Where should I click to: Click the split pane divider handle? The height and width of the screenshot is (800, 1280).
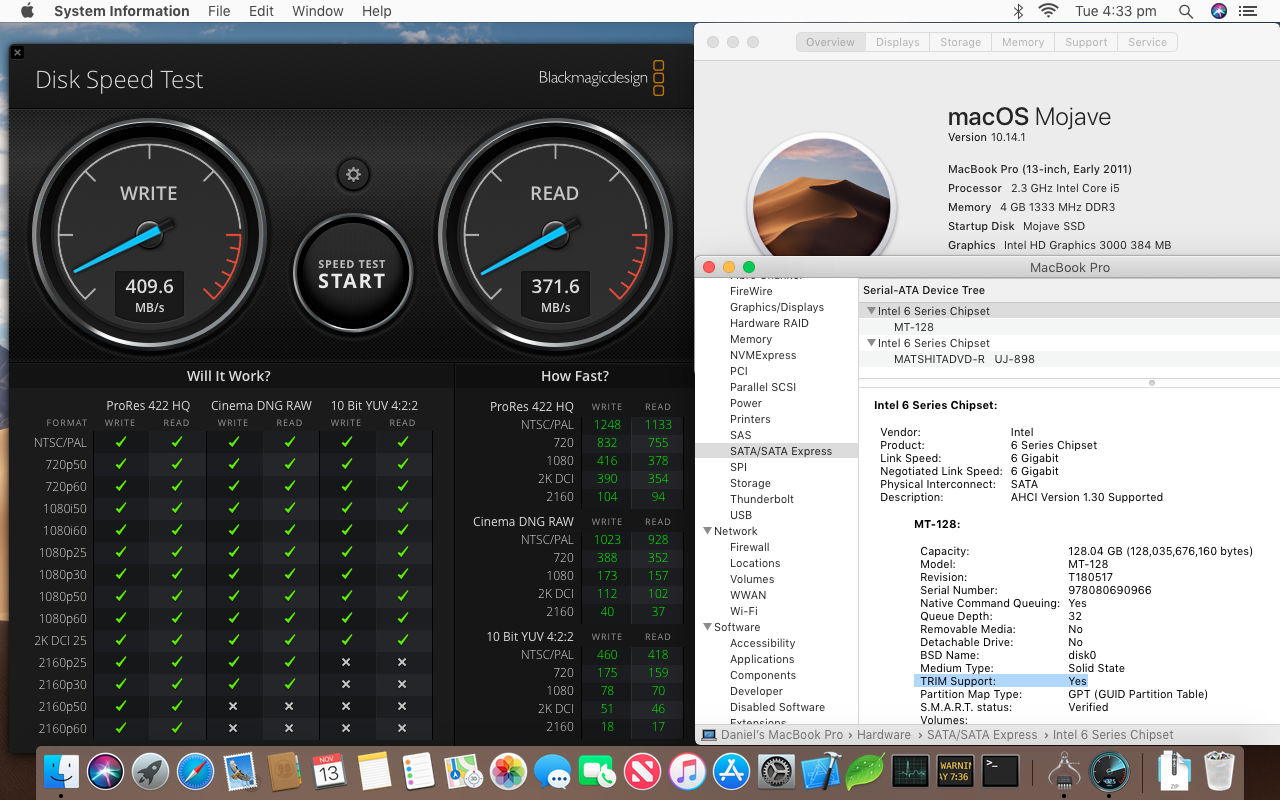(x=1152, y=382)
